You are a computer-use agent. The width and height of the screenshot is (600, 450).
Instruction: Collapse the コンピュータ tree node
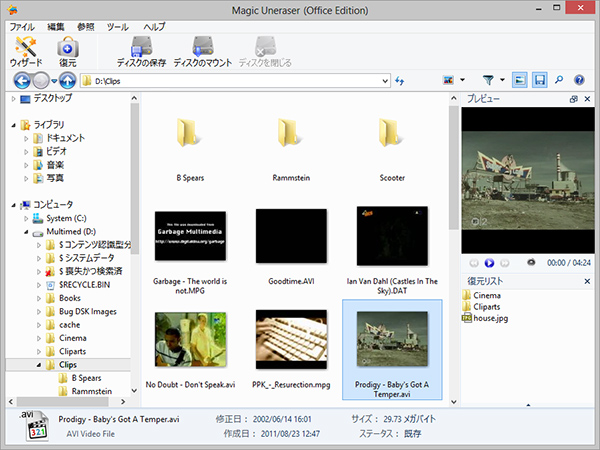(13, 205)
